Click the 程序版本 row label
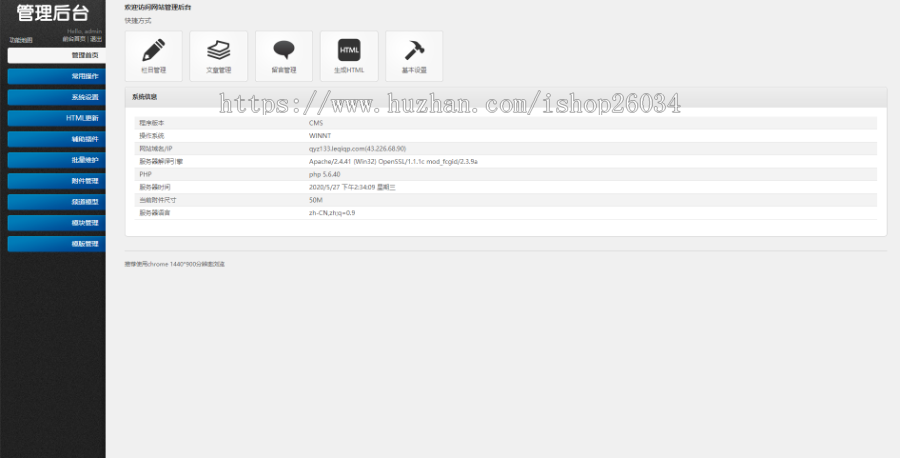The width and height of the screenshot is (900, 458). pos(152,123)
